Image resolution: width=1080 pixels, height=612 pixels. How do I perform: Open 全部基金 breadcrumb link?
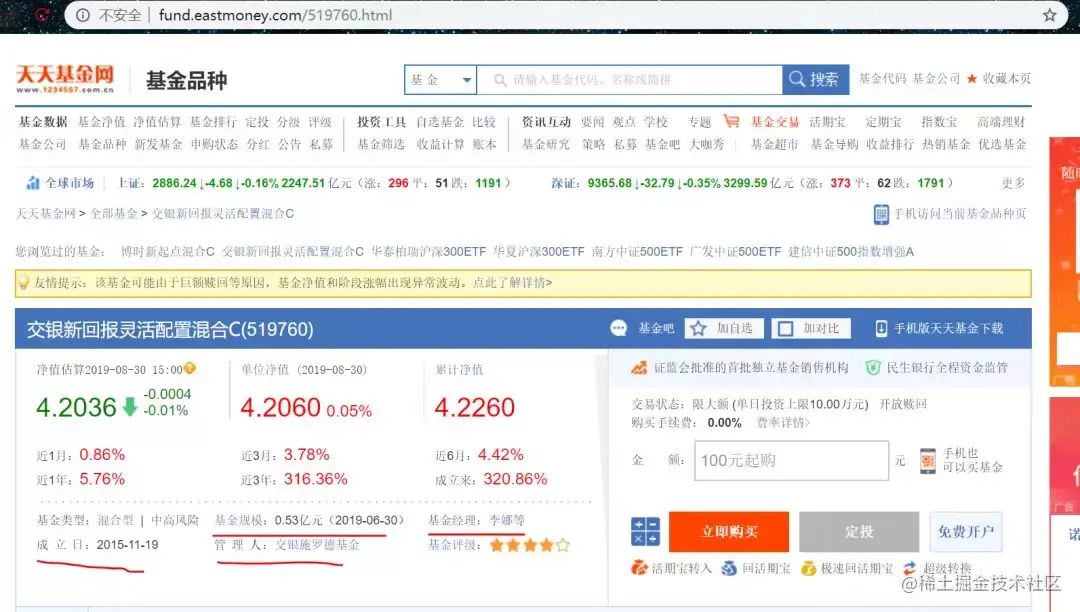(114, 213)
